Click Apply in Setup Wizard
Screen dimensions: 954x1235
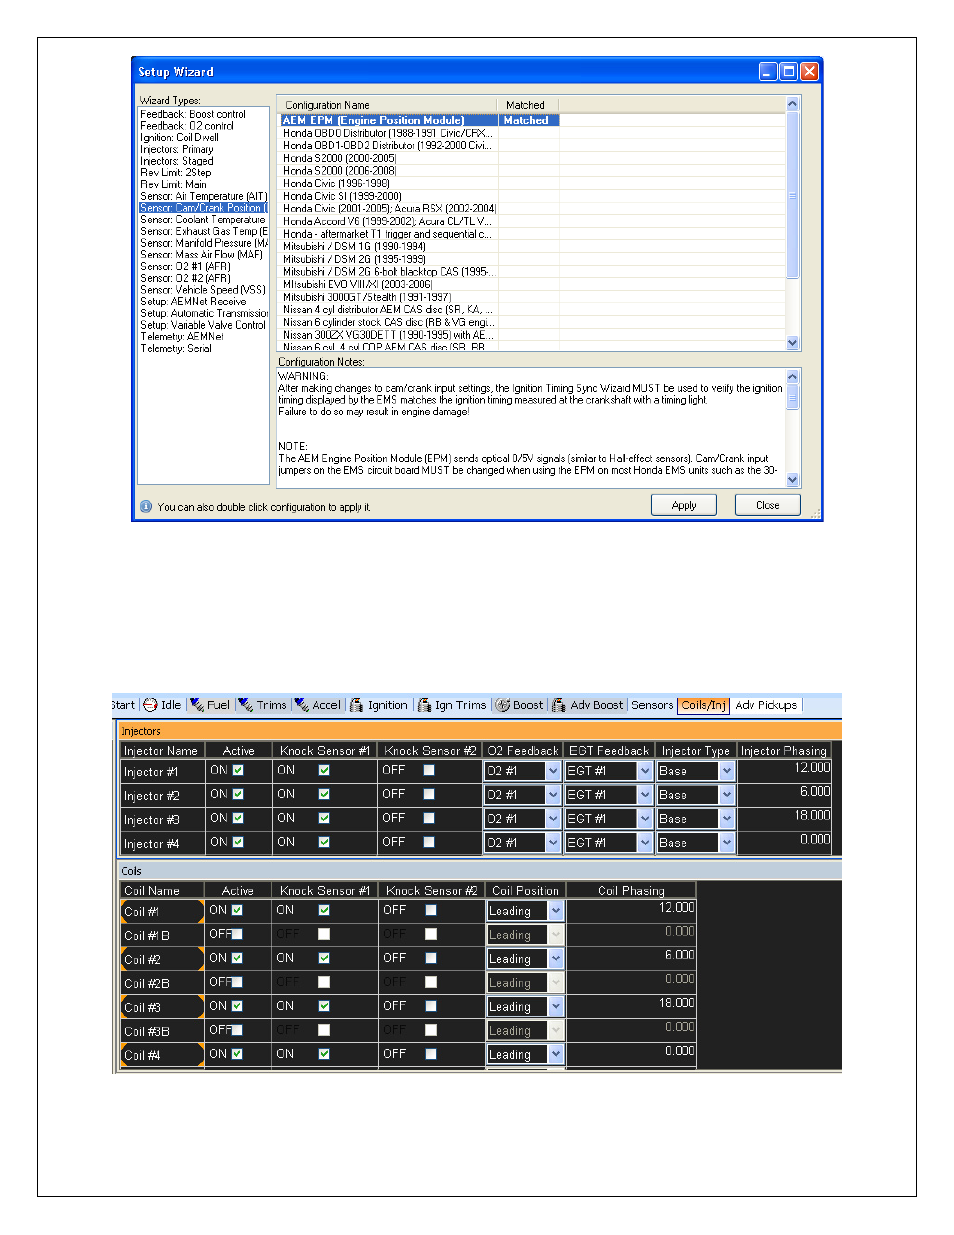tap(684, 505)
